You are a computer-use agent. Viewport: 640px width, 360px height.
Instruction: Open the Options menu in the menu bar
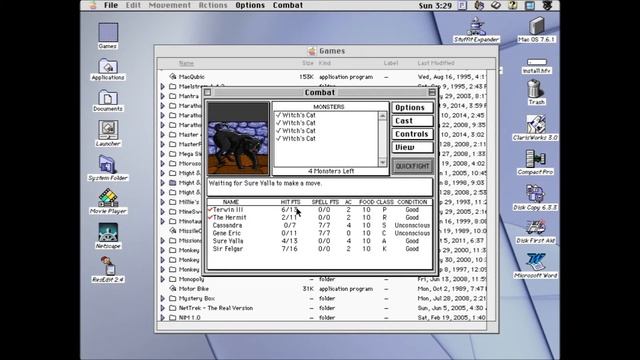click(x=250, y=5)
